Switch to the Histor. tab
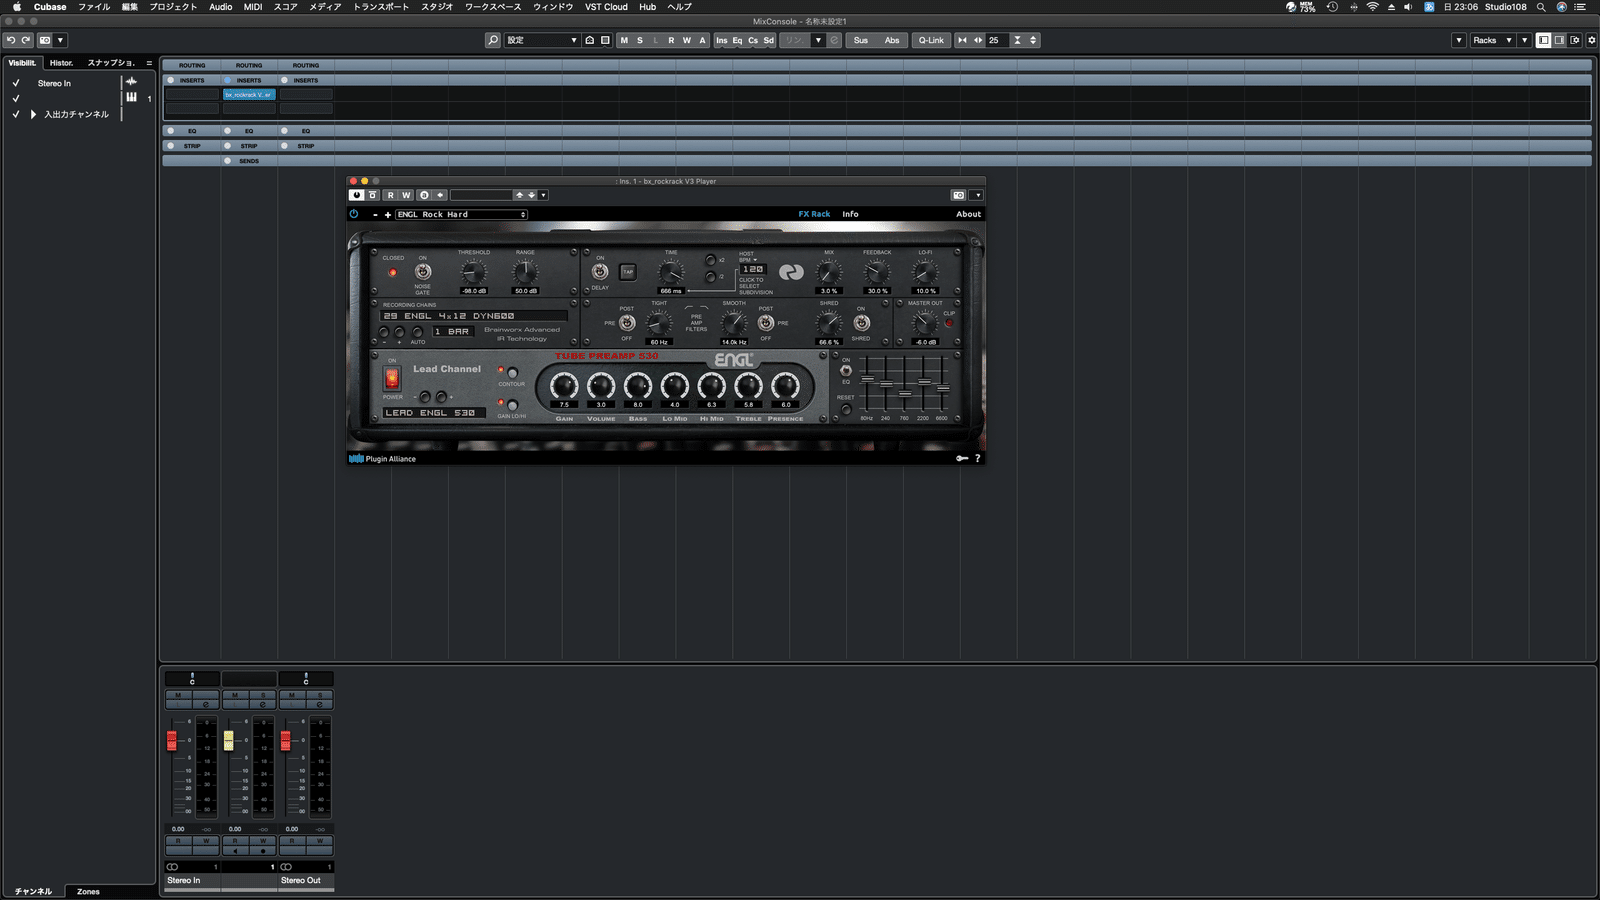The height and width of the screenshot is (900, 1600). point(62,63)
